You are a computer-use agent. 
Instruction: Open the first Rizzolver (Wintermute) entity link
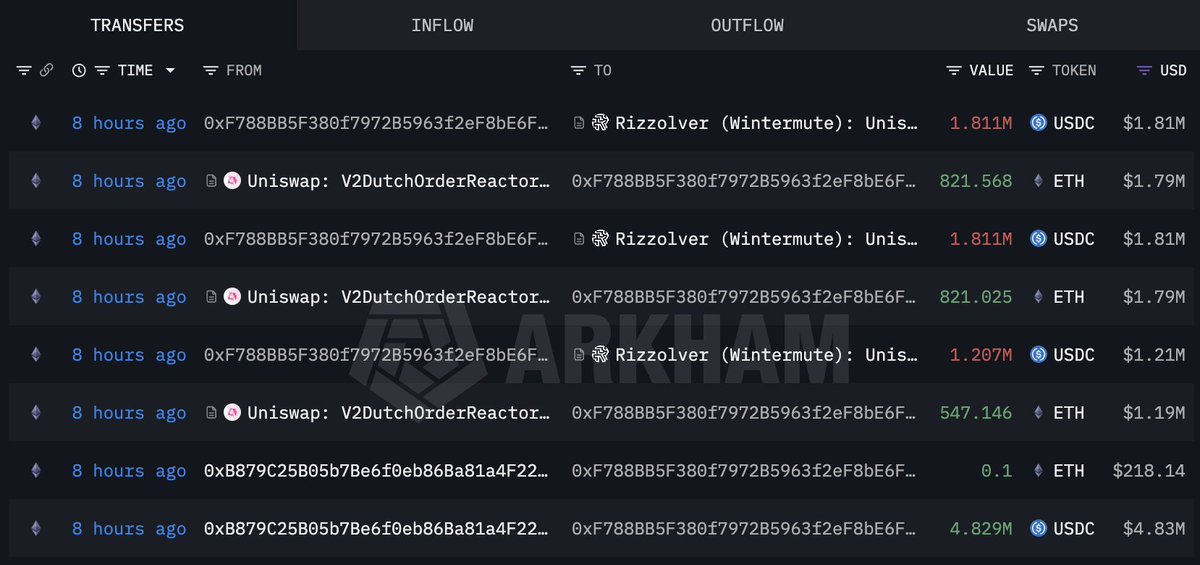click(x=766, y=123)
